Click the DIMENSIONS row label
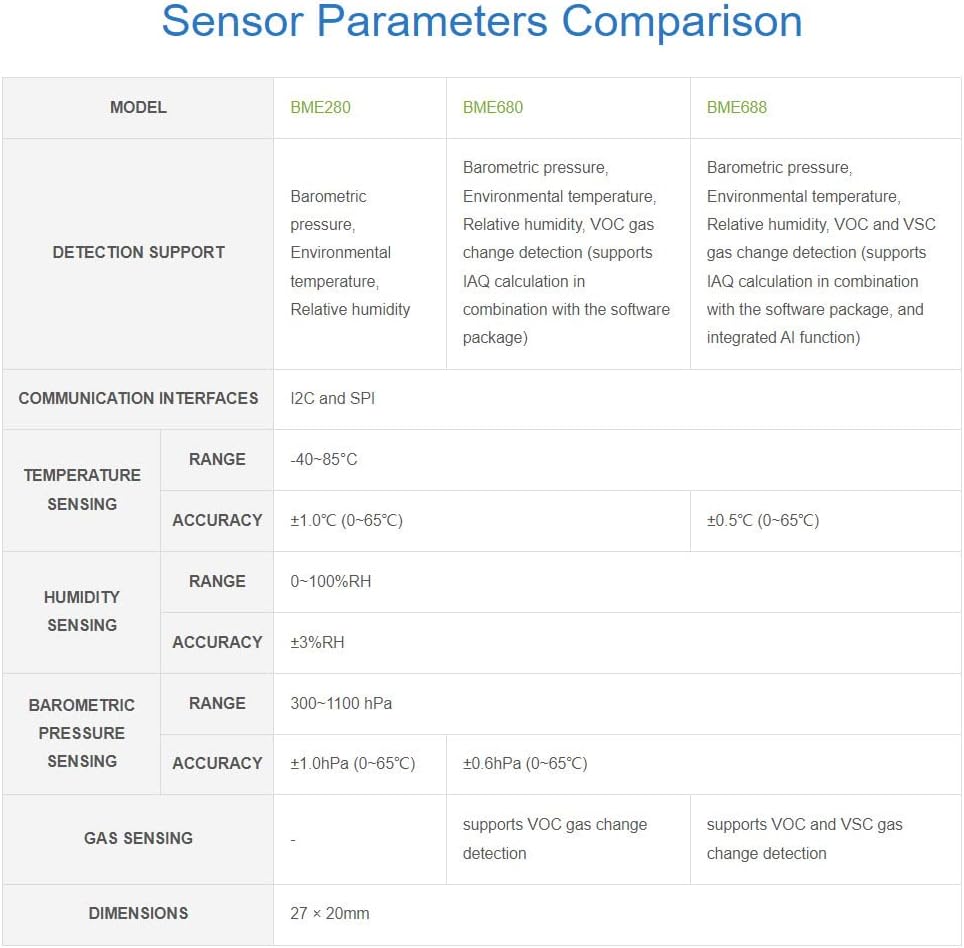The width and height of the screenshot is (964, 948). (x=138, y=913)
